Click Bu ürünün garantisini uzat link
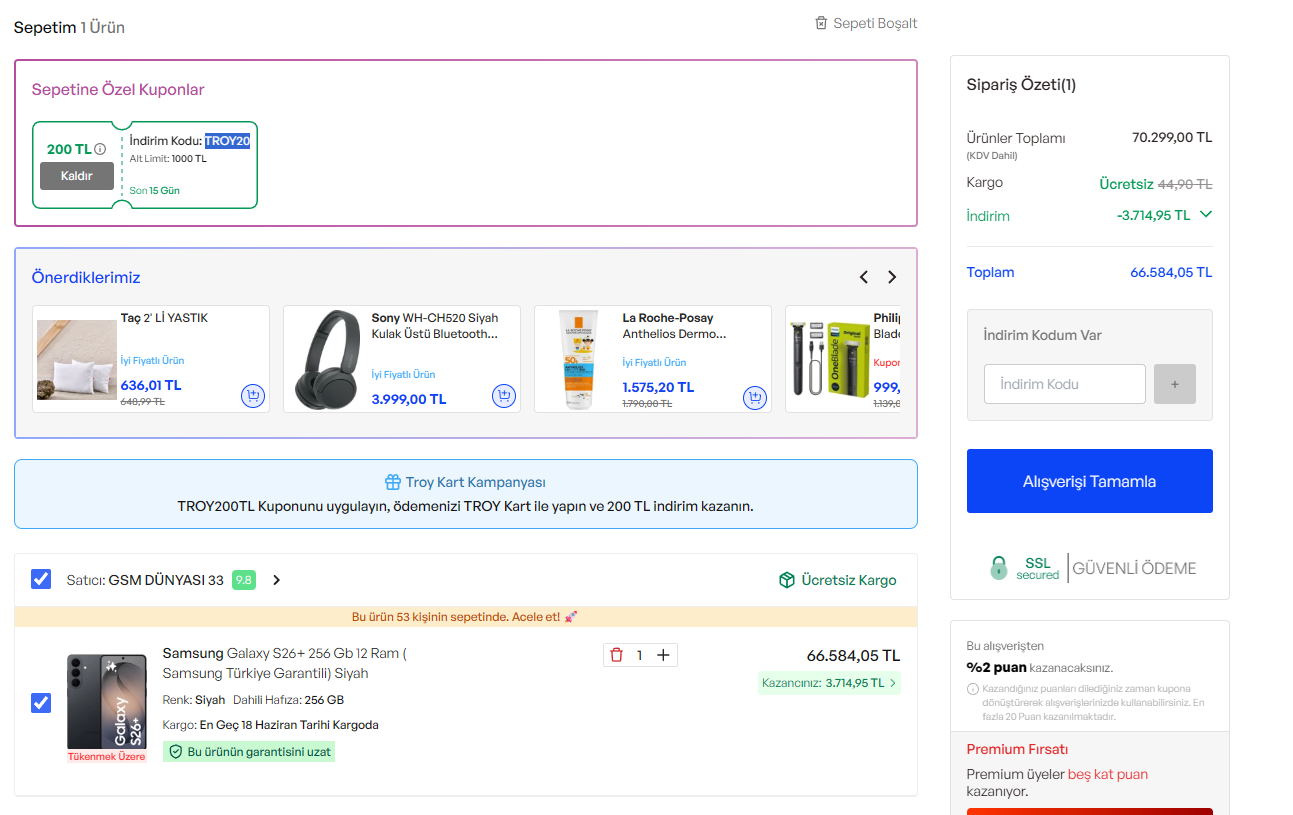This screenshot has height=815, width=1293. (249, 751)
